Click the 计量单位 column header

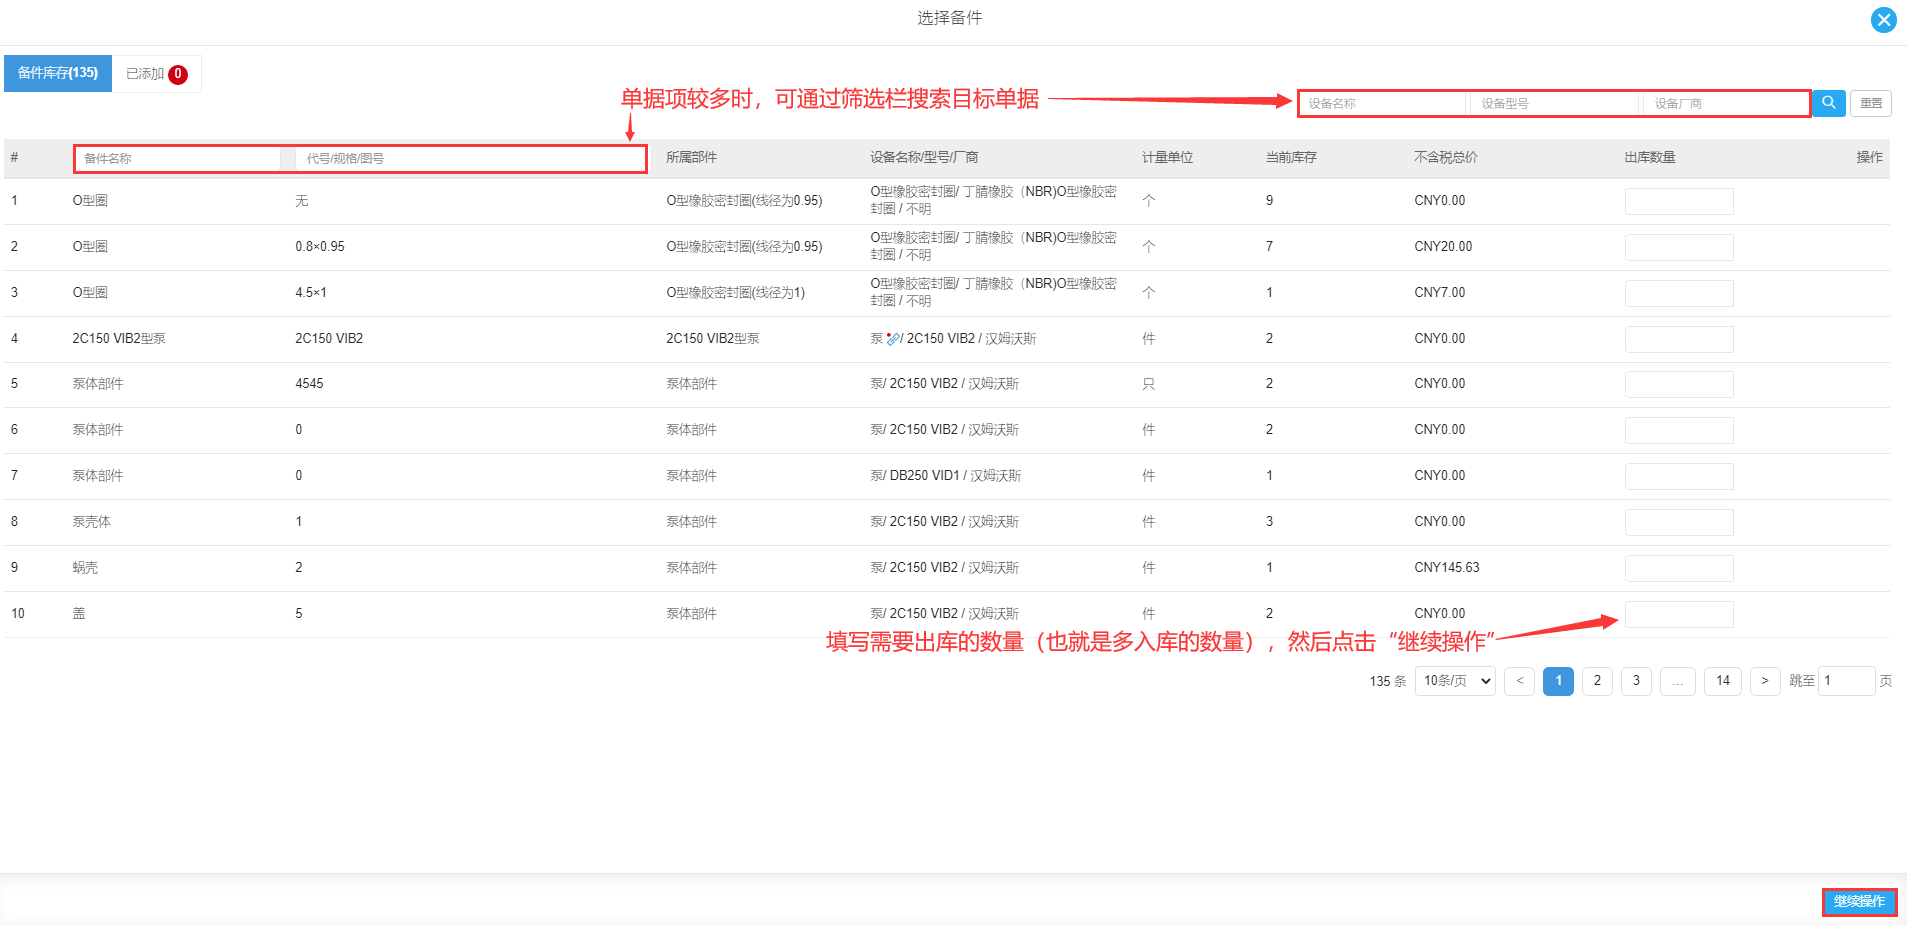click(x=1168, y=158)
